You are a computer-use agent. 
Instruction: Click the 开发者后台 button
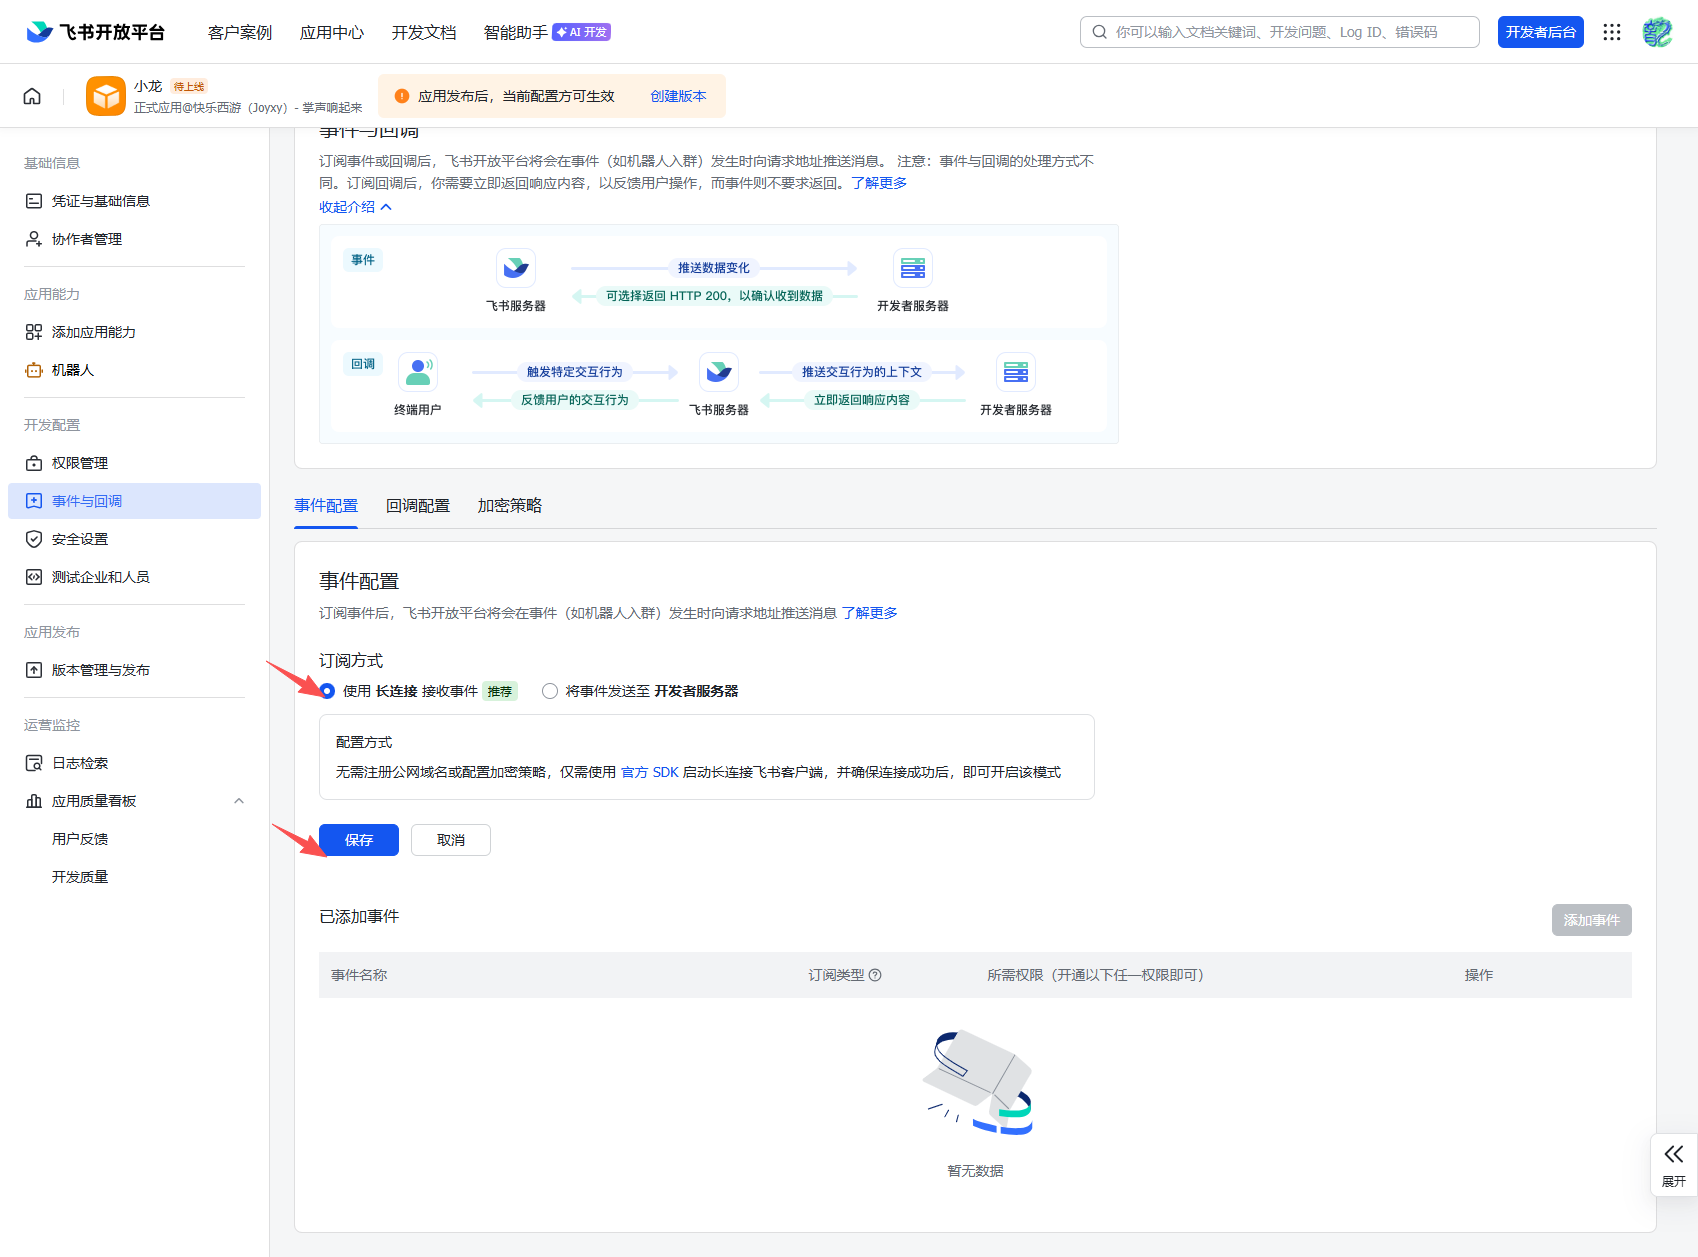click(1541, 32)
